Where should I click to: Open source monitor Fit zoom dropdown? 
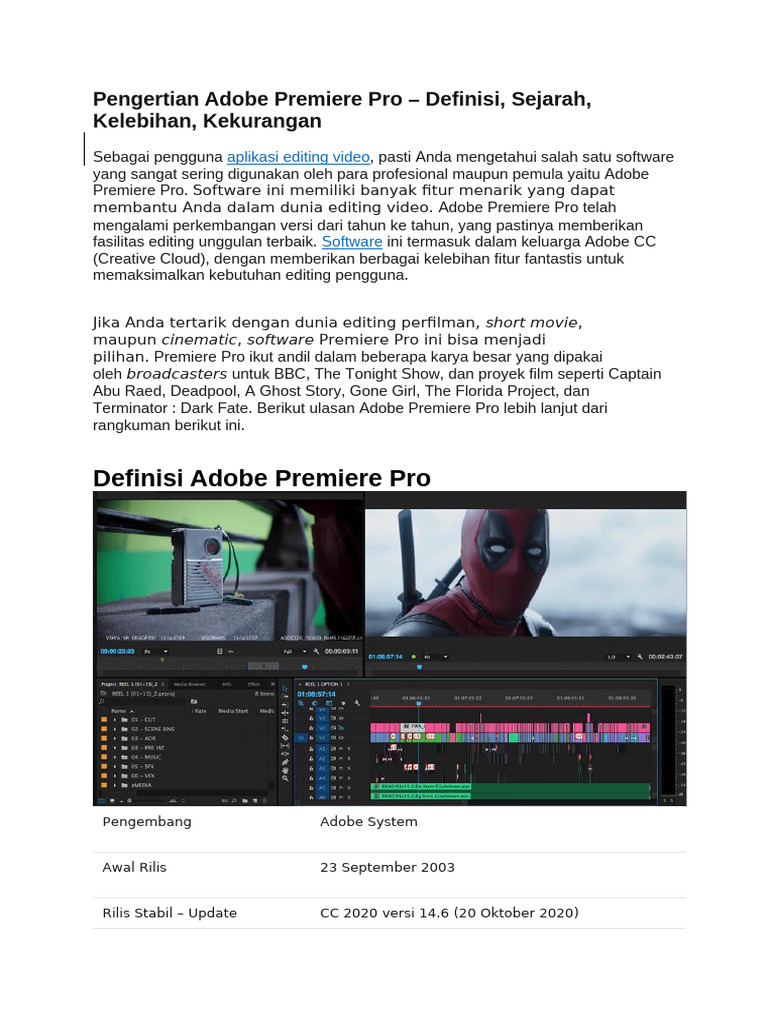pos(156,651)
